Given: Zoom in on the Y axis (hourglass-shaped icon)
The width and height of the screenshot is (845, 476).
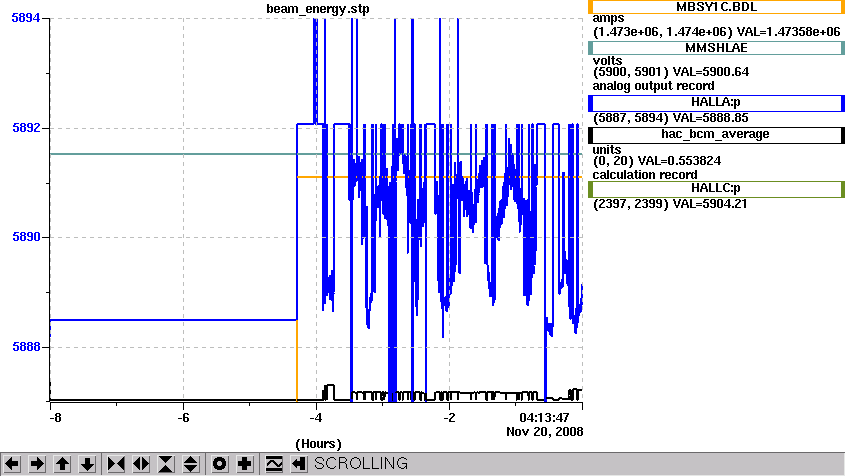Looking at the screenshot, I should point(166,464).
